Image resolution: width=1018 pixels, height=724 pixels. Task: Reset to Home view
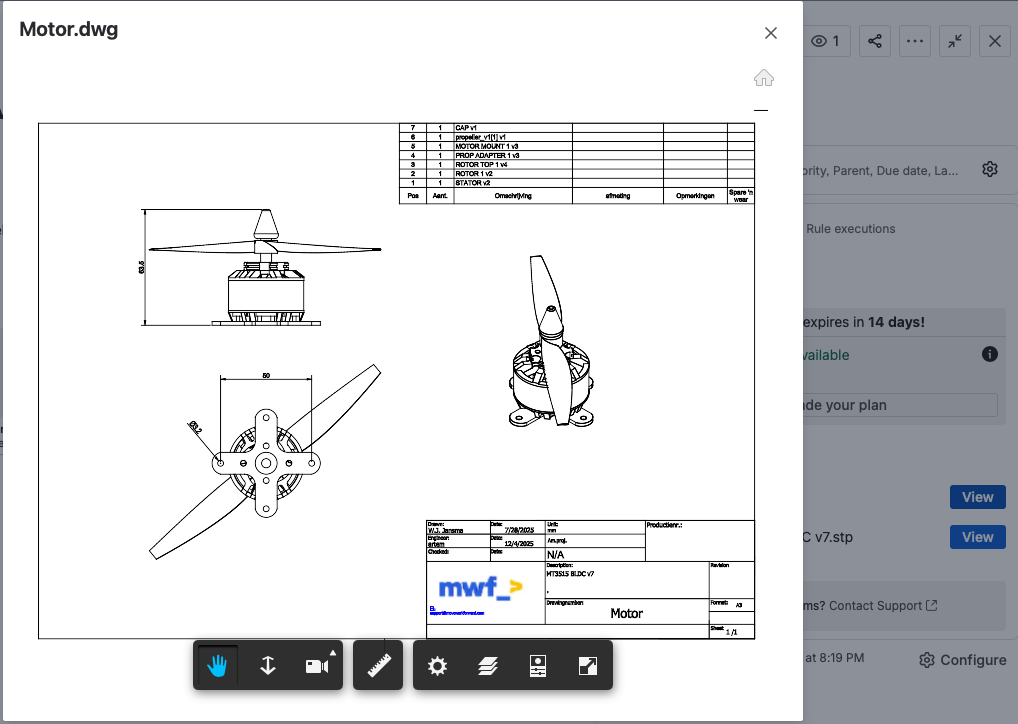point(764,78)
